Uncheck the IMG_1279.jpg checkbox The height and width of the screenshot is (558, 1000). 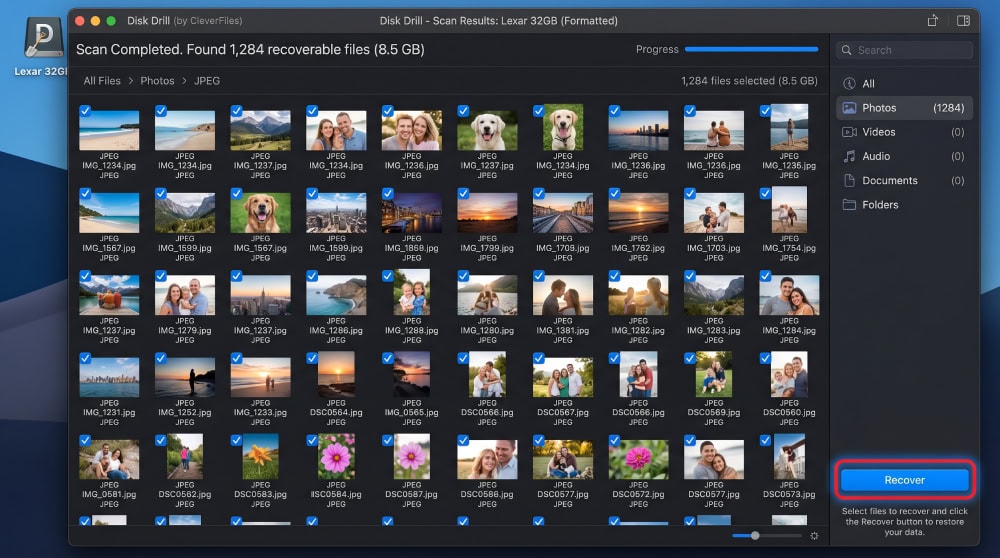pyautogui.click(x=161, y=275)
